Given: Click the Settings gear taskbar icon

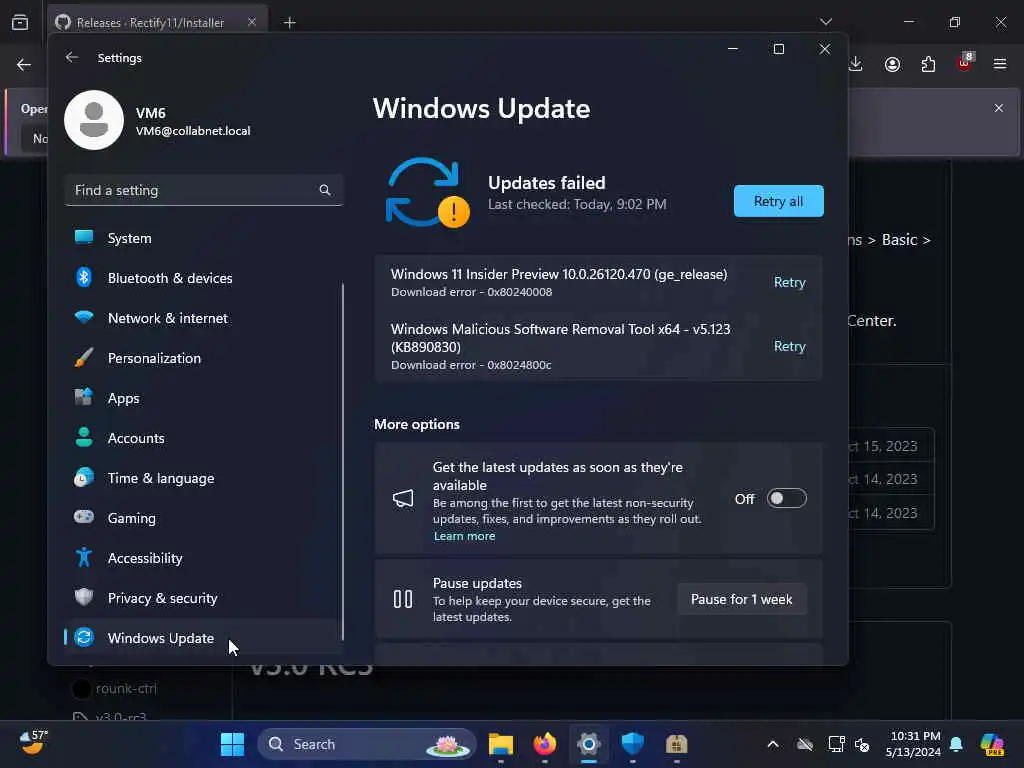Looking at the screenshot, I should [588, 744].
